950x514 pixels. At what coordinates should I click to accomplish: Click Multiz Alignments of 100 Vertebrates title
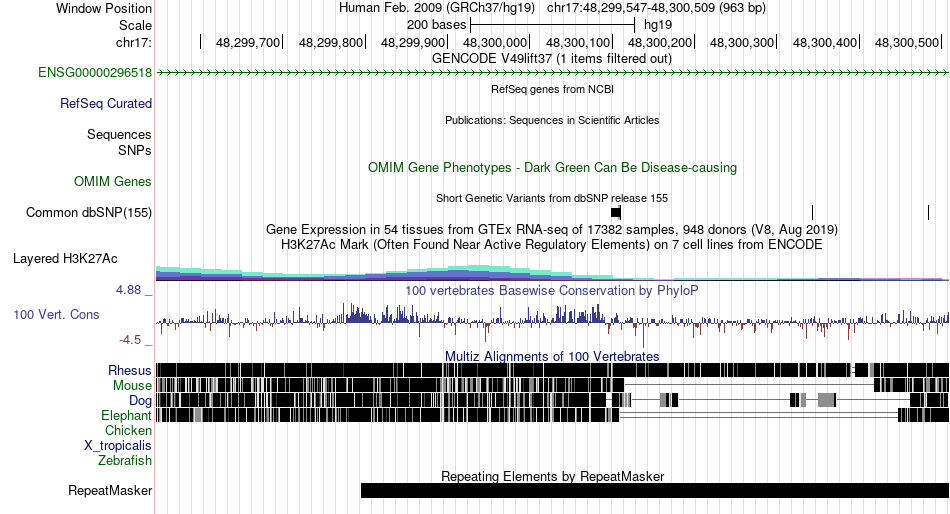(552, 356)
